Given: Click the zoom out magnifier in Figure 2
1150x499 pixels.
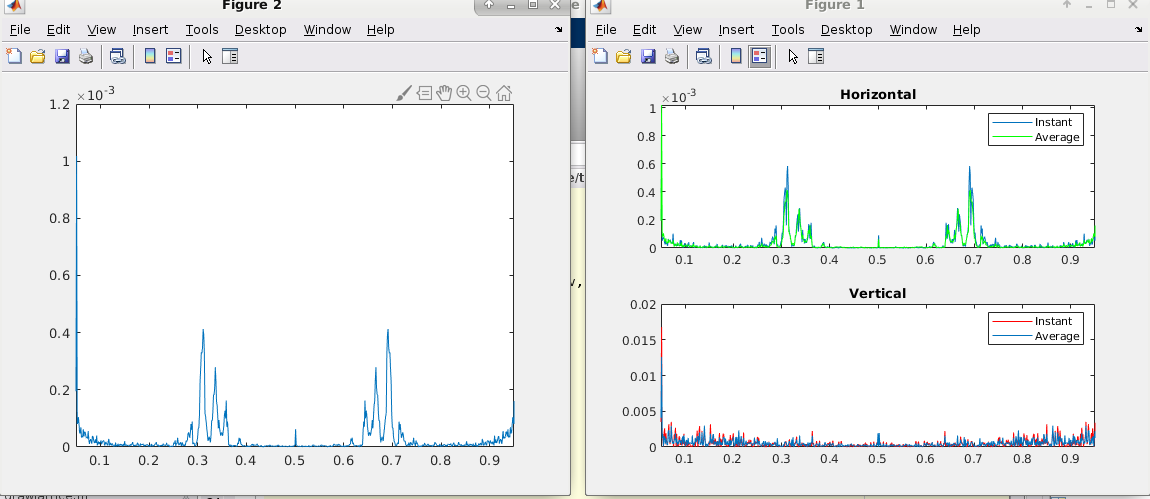Looking at the screenshot, I should click(484, 93).
